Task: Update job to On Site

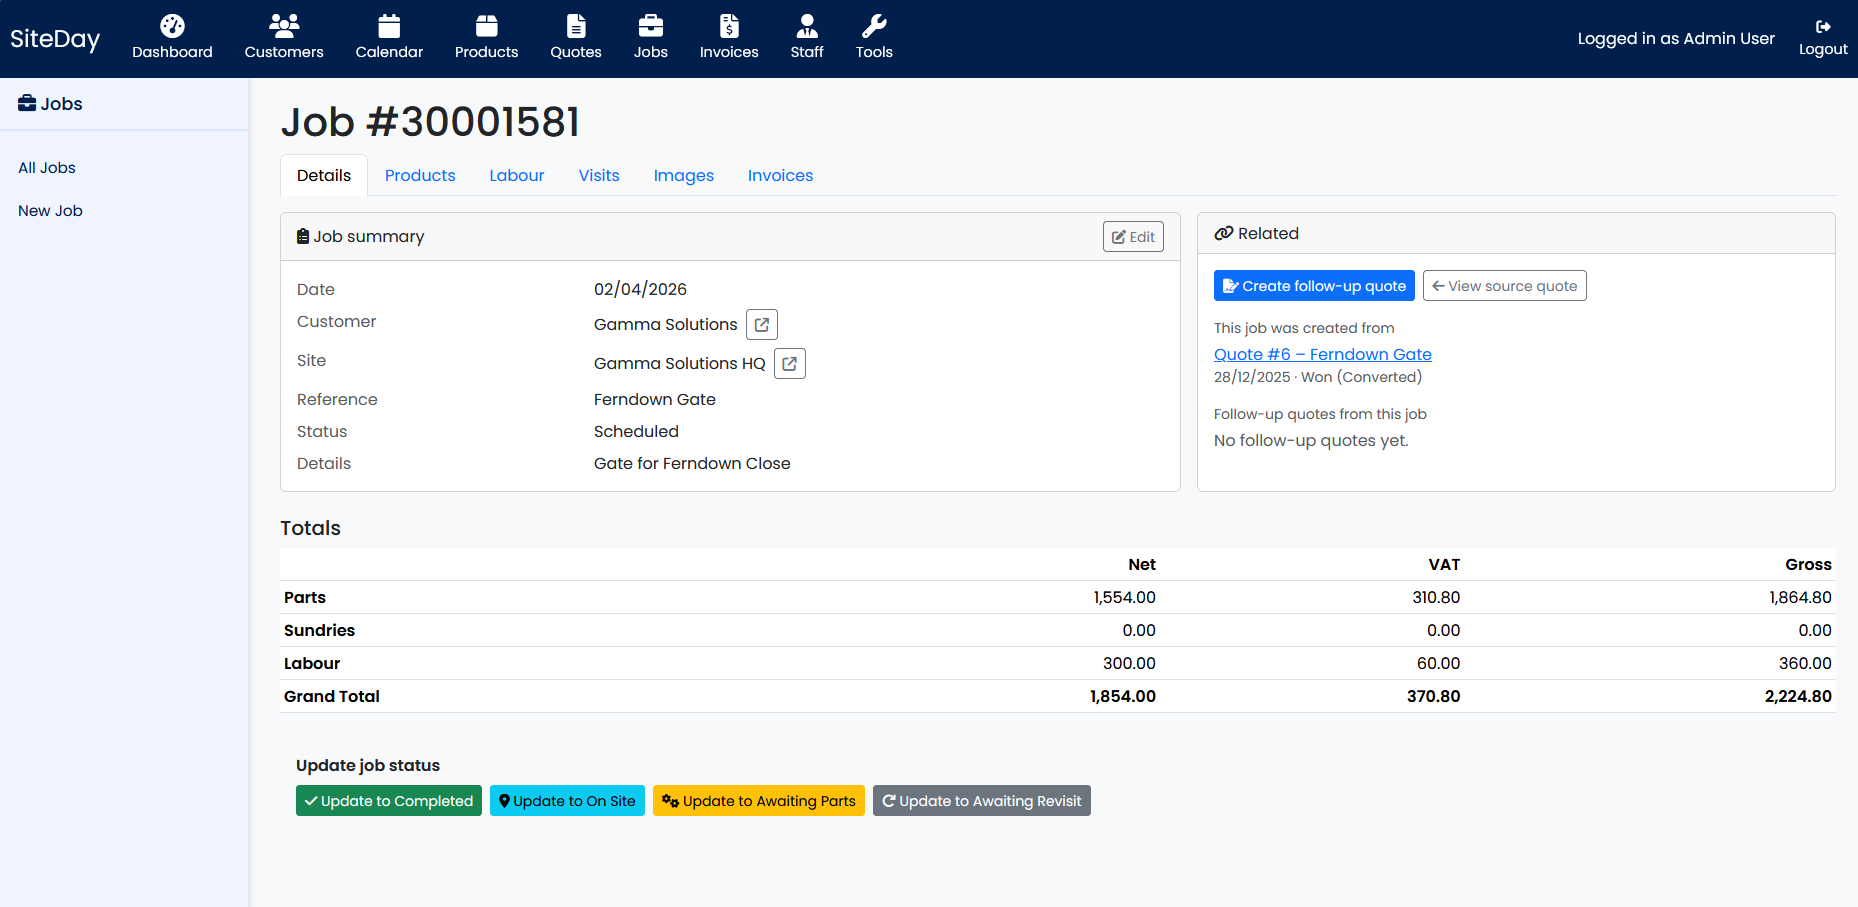Action: [x=567, y=801]
